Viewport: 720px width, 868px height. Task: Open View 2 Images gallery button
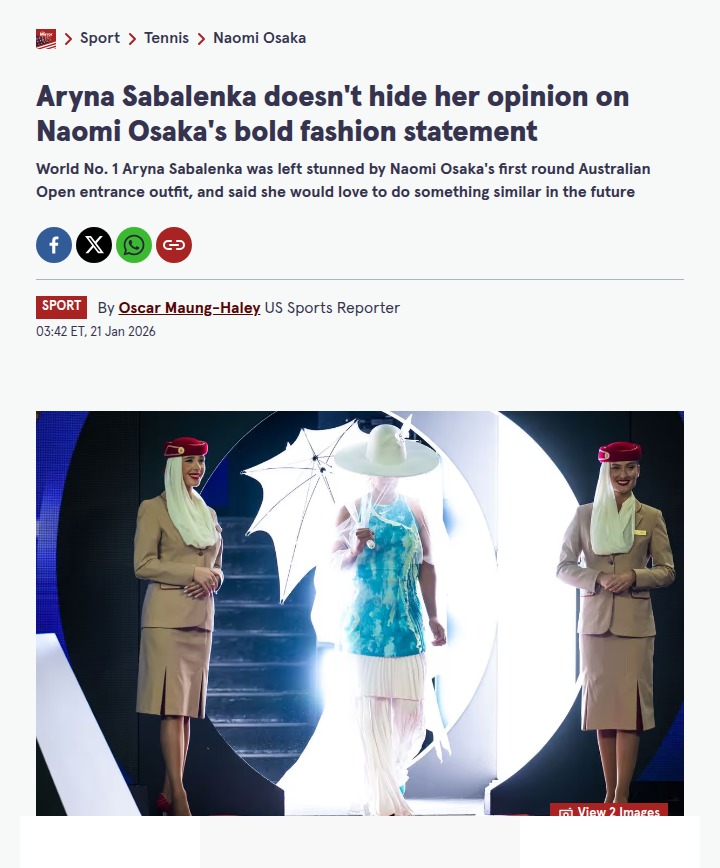[609, 809]
